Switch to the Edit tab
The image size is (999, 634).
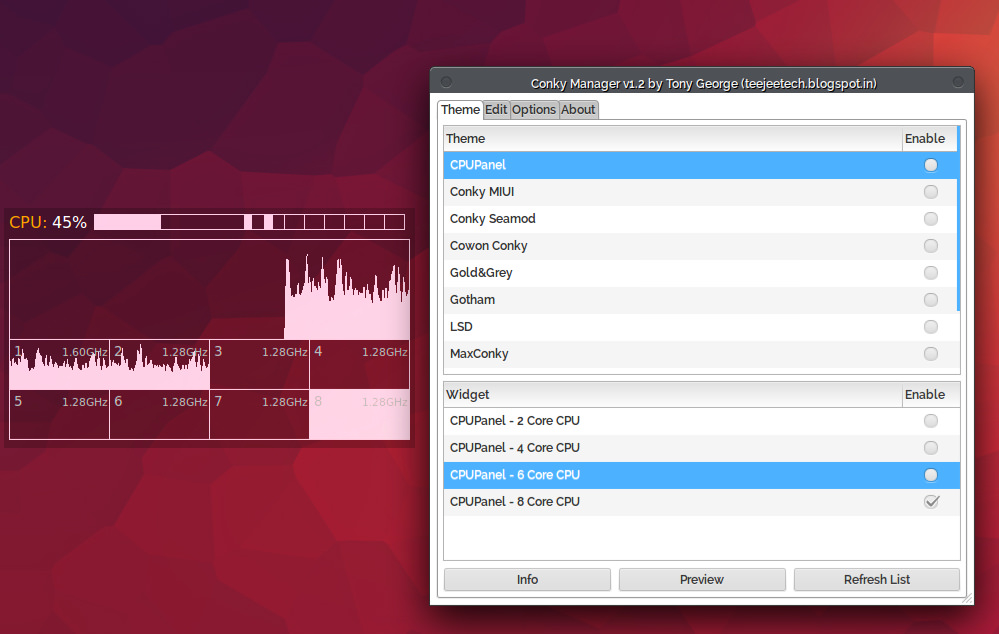[496, 110]
